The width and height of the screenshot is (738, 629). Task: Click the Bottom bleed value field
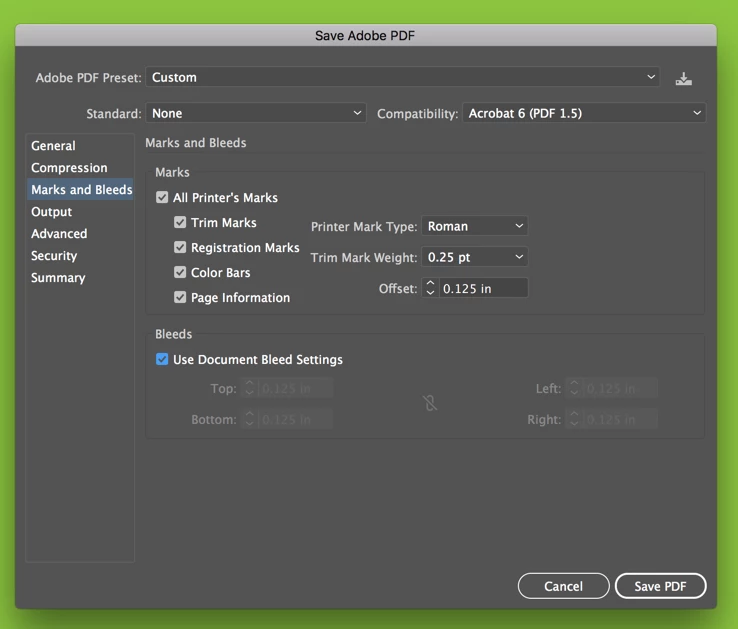point(296,419)
